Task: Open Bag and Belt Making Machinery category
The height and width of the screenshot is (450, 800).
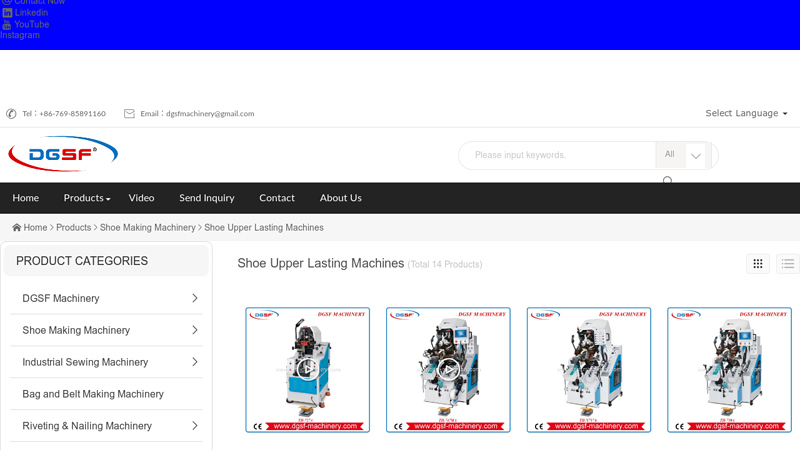Action: (93, 394)
